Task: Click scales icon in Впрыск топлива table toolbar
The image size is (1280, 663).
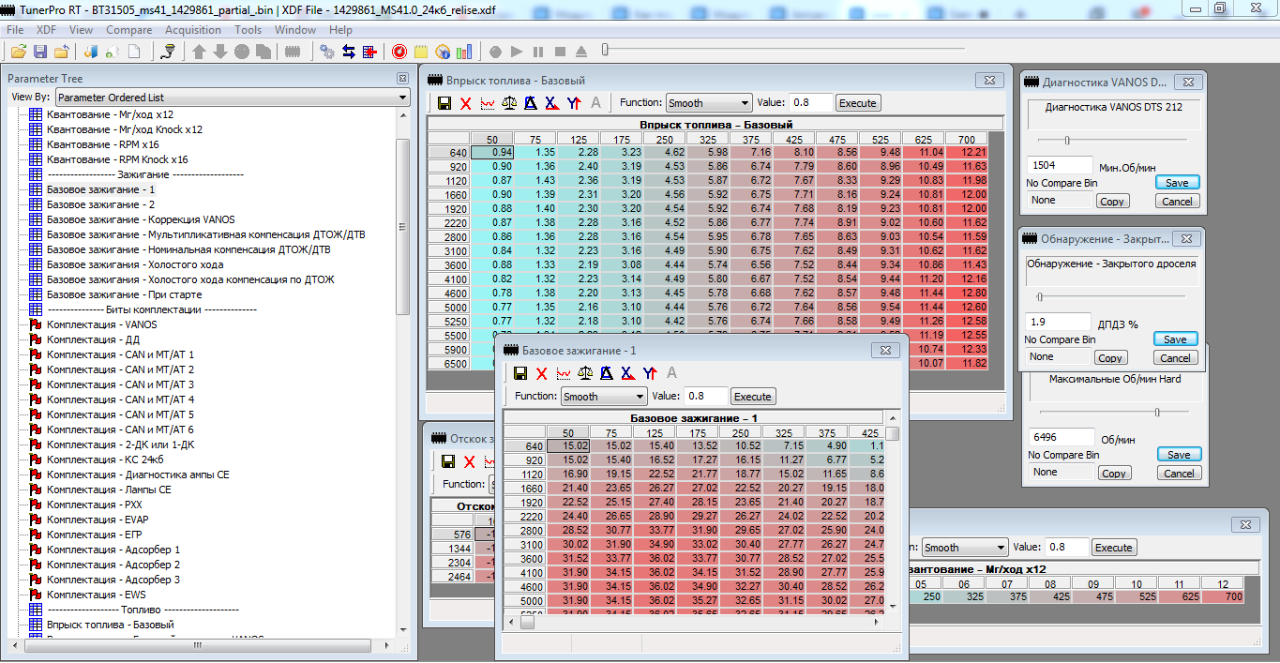Action: click(510, 103)
